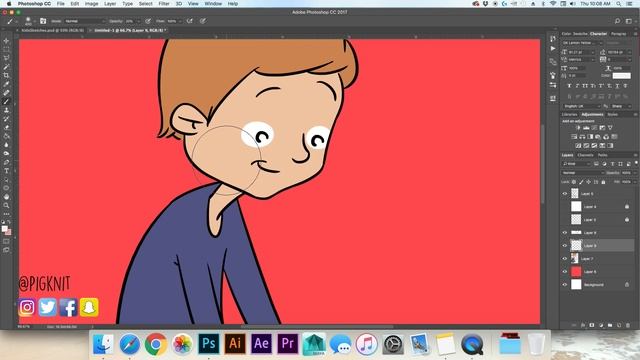
Task: Enable airbrush-style build-up in options bar
Action: click(190, 21)
